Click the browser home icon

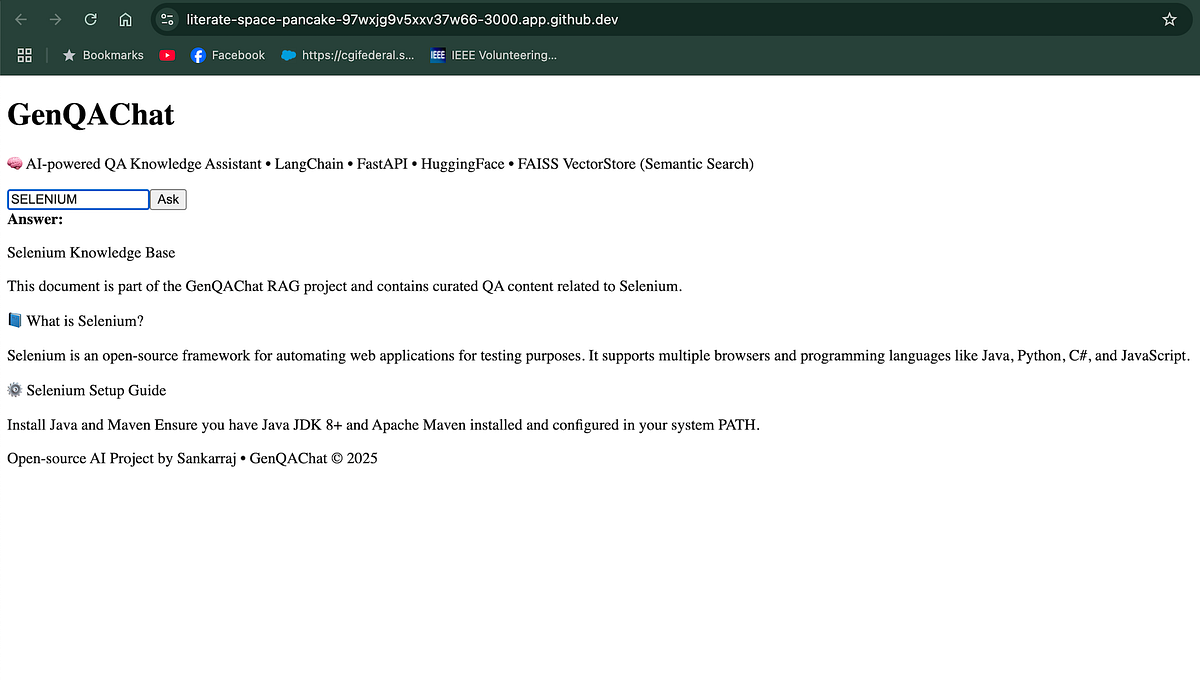[126, 18]
